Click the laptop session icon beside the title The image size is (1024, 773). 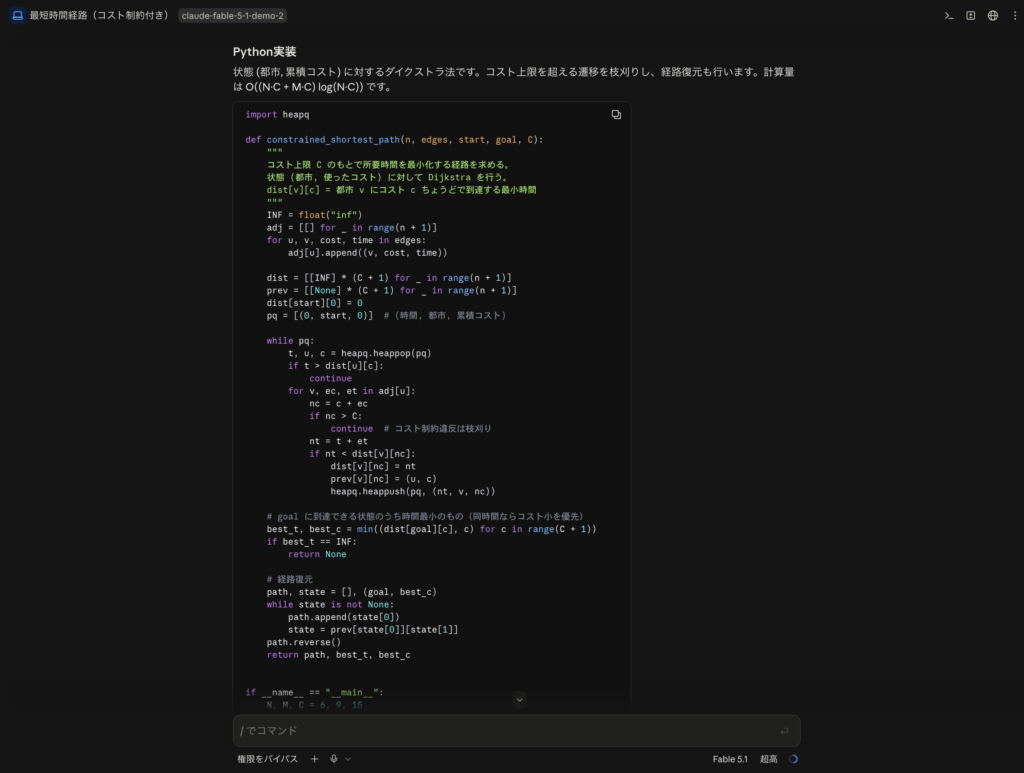point(18,16)
